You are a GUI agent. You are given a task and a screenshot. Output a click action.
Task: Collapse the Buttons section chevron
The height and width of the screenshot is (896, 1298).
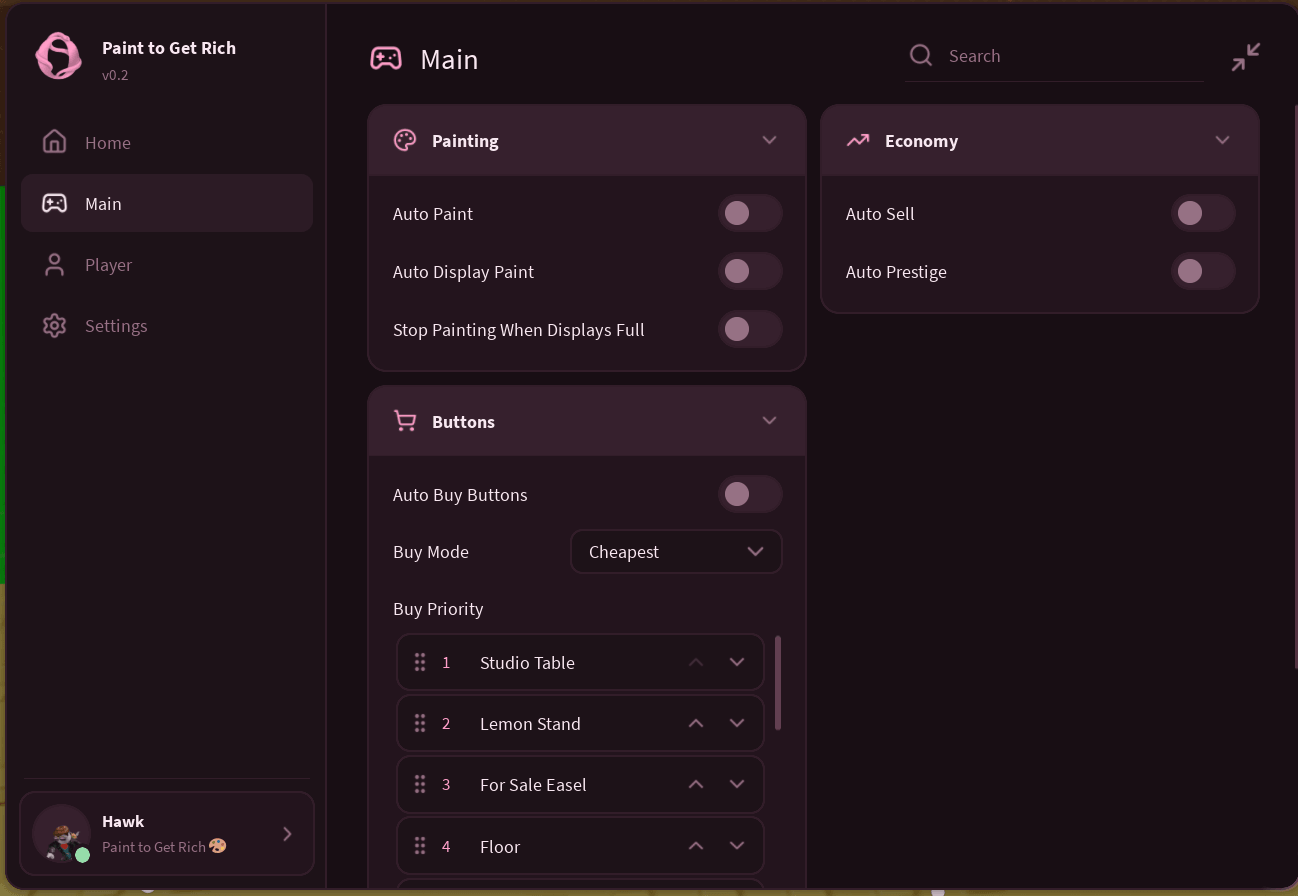point(769,421)
